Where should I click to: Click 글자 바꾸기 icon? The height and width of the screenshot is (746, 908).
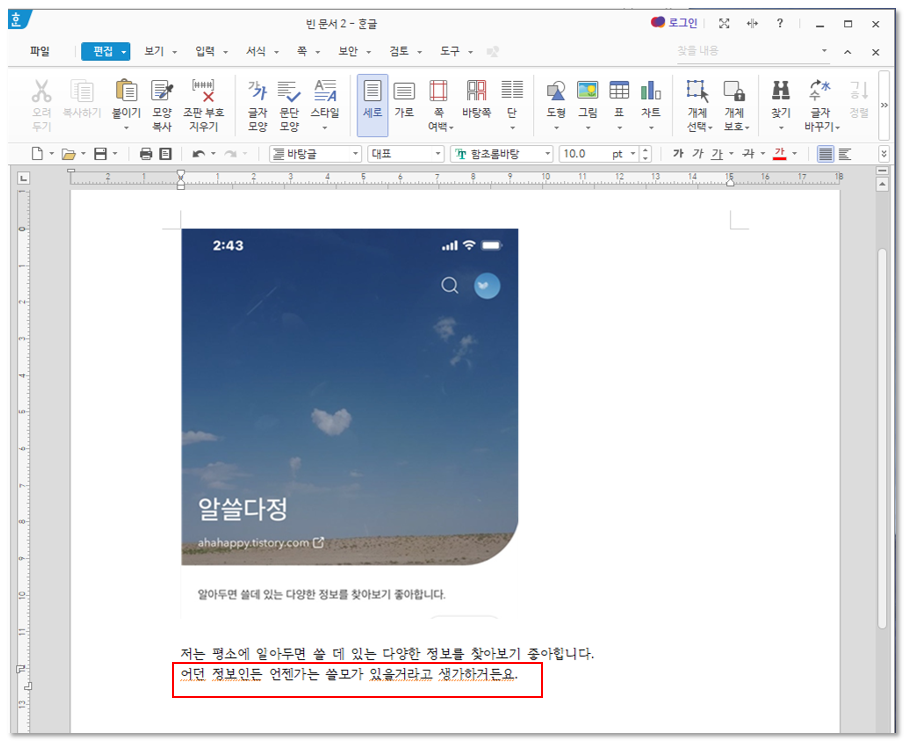pos(820,90)
